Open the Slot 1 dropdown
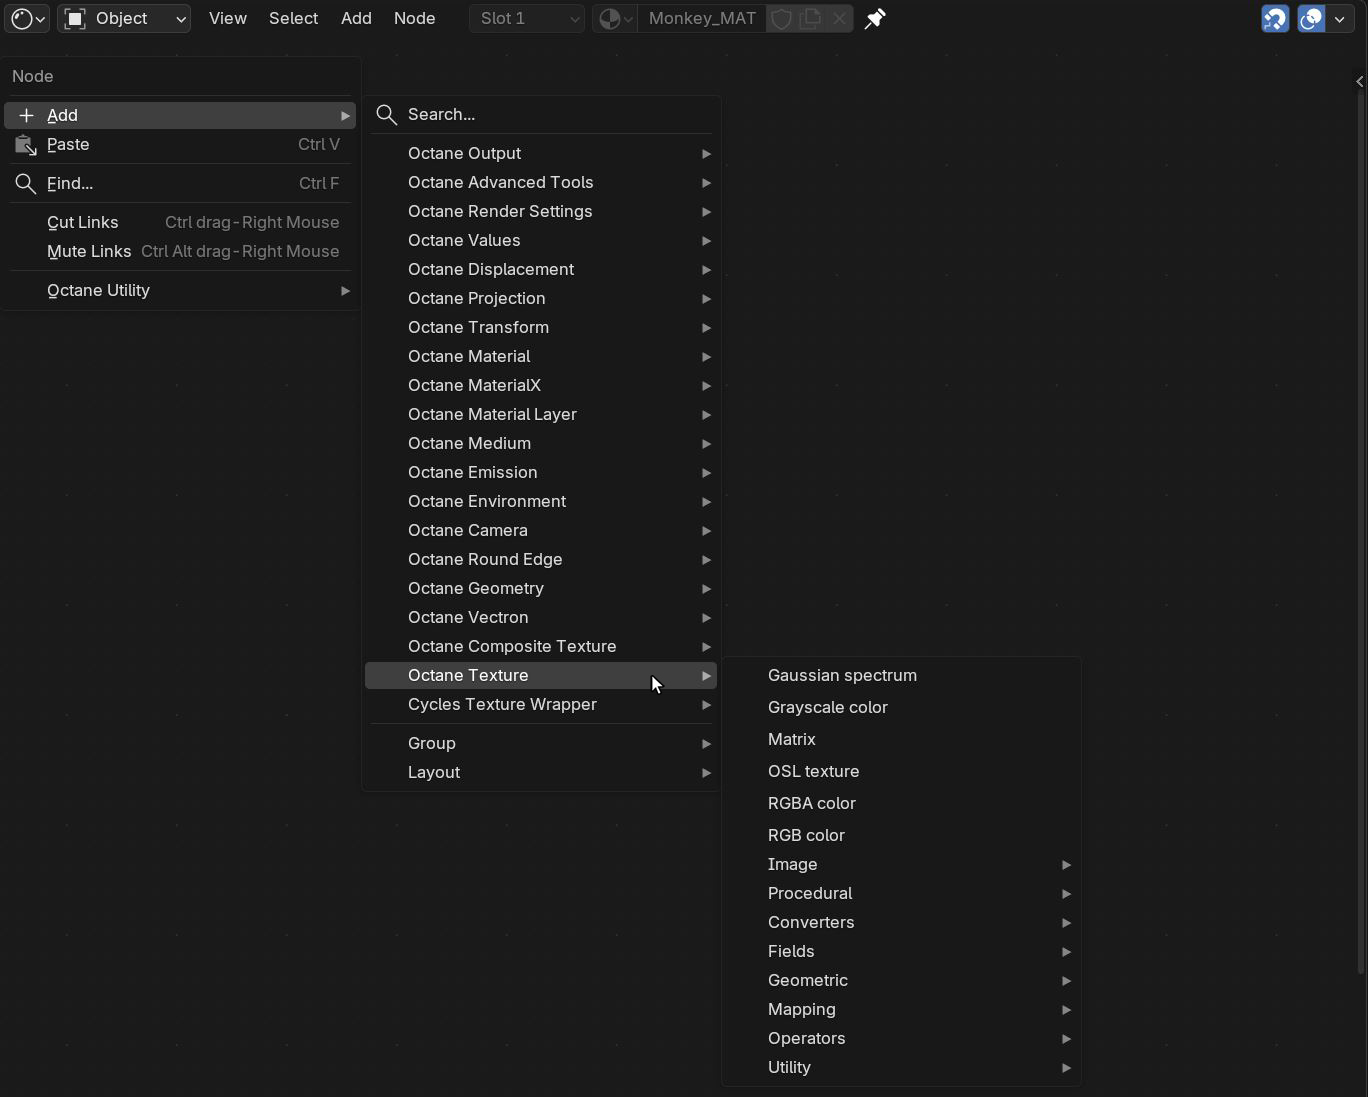The width and height of the screenshot is (1368, 1097). [527, 18]
